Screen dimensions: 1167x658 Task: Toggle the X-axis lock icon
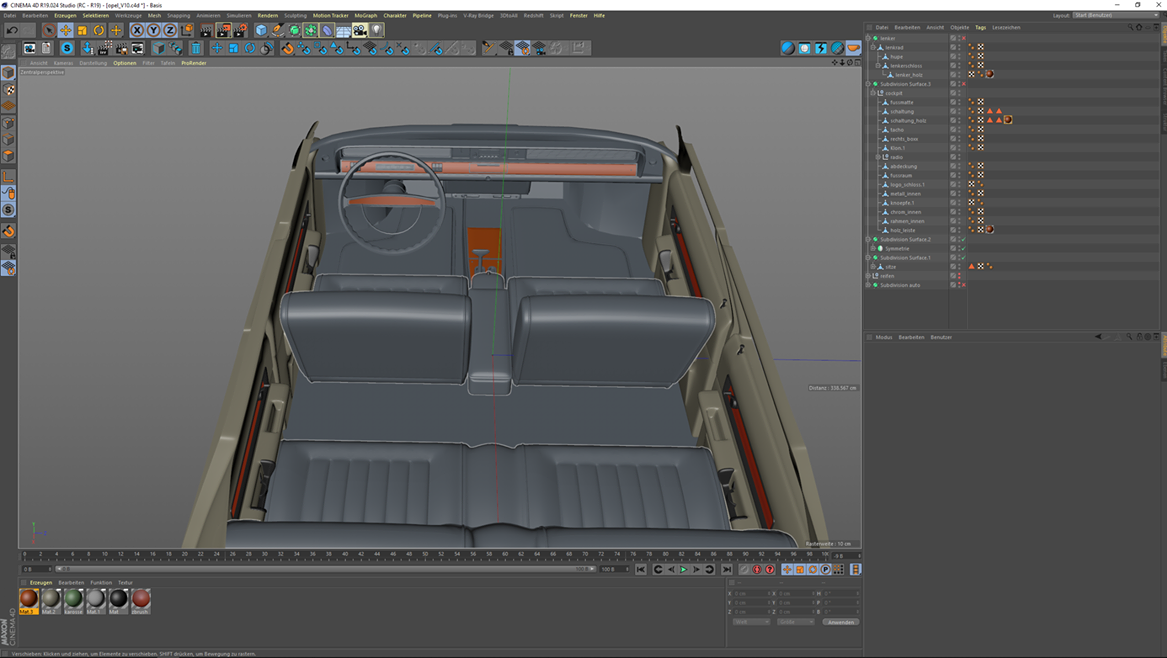point(137,30)
